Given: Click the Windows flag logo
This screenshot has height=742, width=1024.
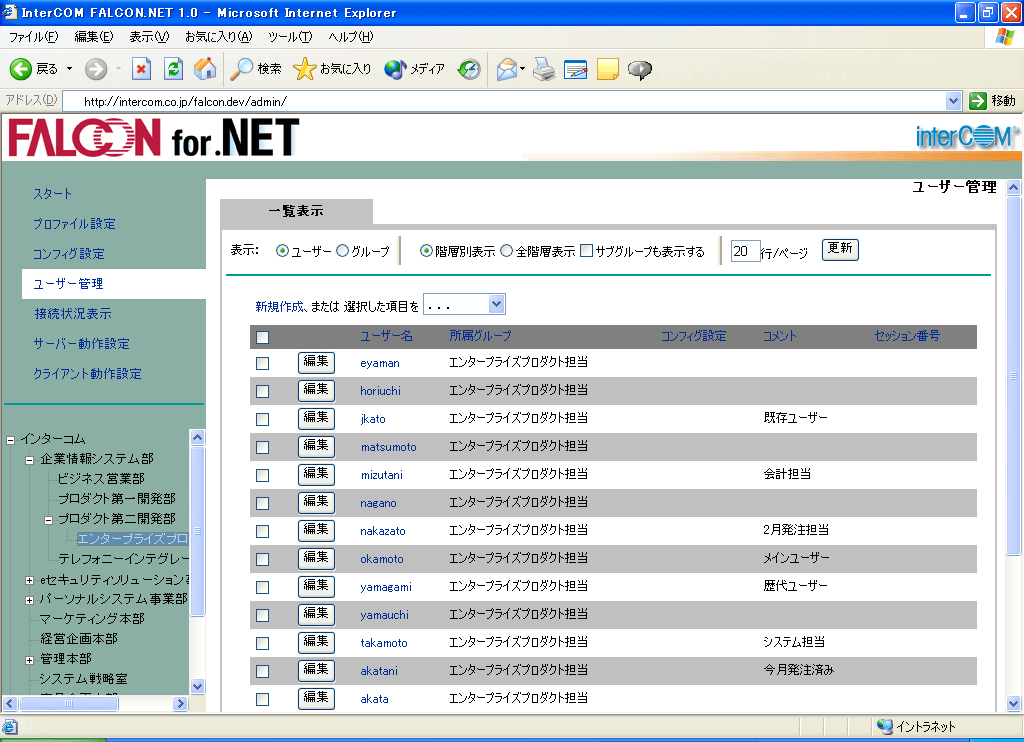Looking at the screenshot, I should click(x=1004, y=37).
